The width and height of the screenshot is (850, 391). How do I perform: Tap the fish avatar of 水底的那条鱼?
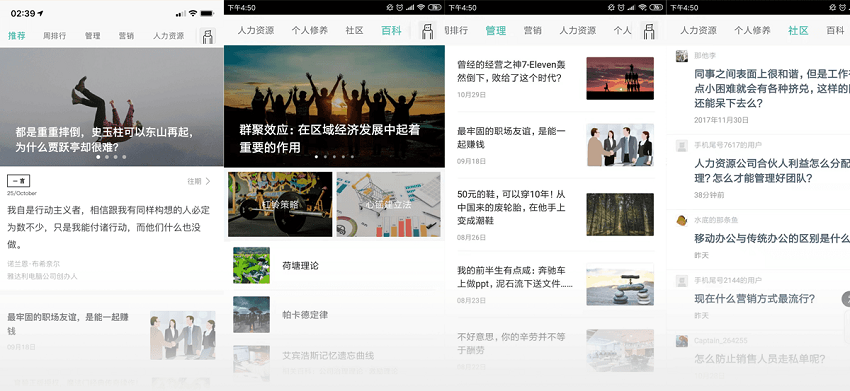point(682,220)
